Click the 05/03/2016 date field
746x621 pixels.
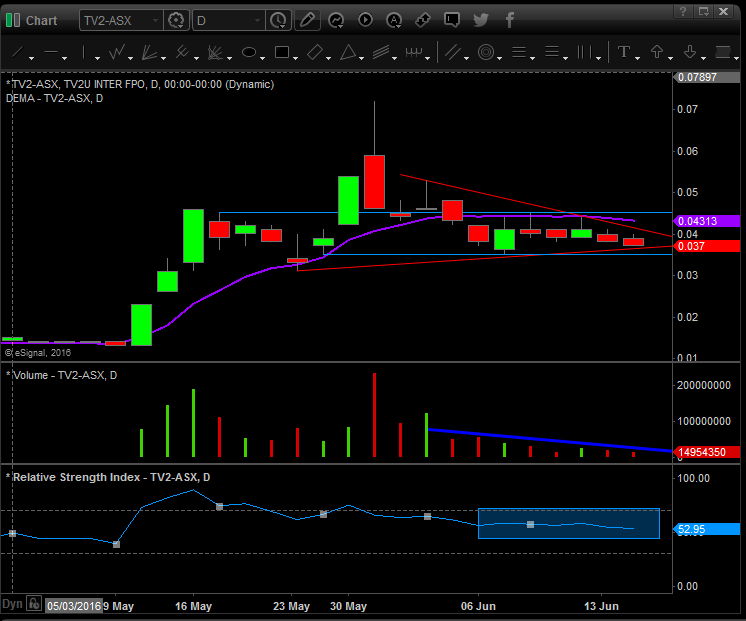click(74, 606)
